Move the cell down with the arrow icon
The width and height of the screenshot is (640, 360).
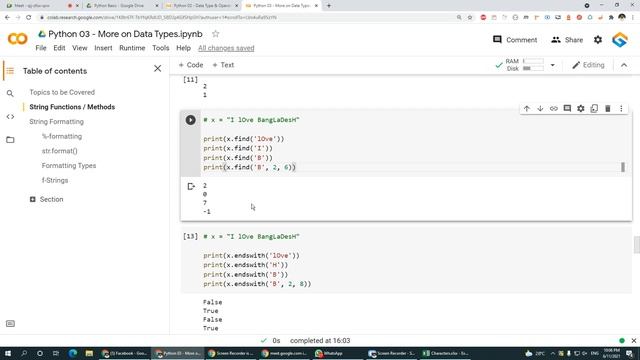click(540, 109)
